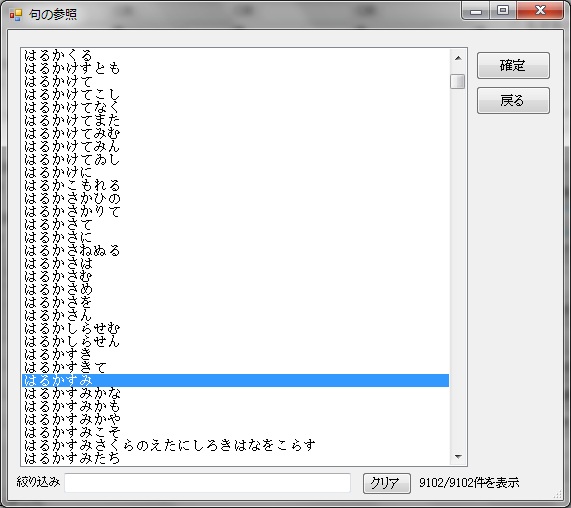
Task: Select list entry はるかけすとも
Action: coord(235,68)
